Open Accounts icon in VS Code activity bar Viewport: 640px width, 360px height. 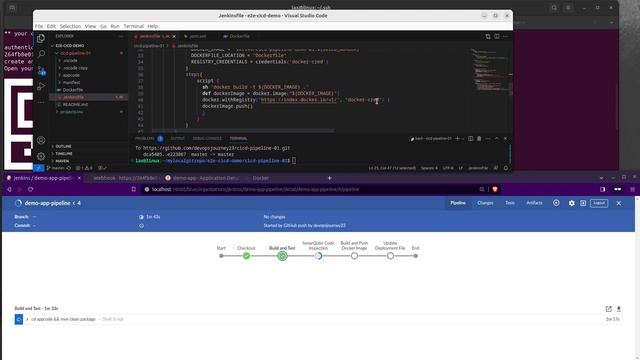41,140
